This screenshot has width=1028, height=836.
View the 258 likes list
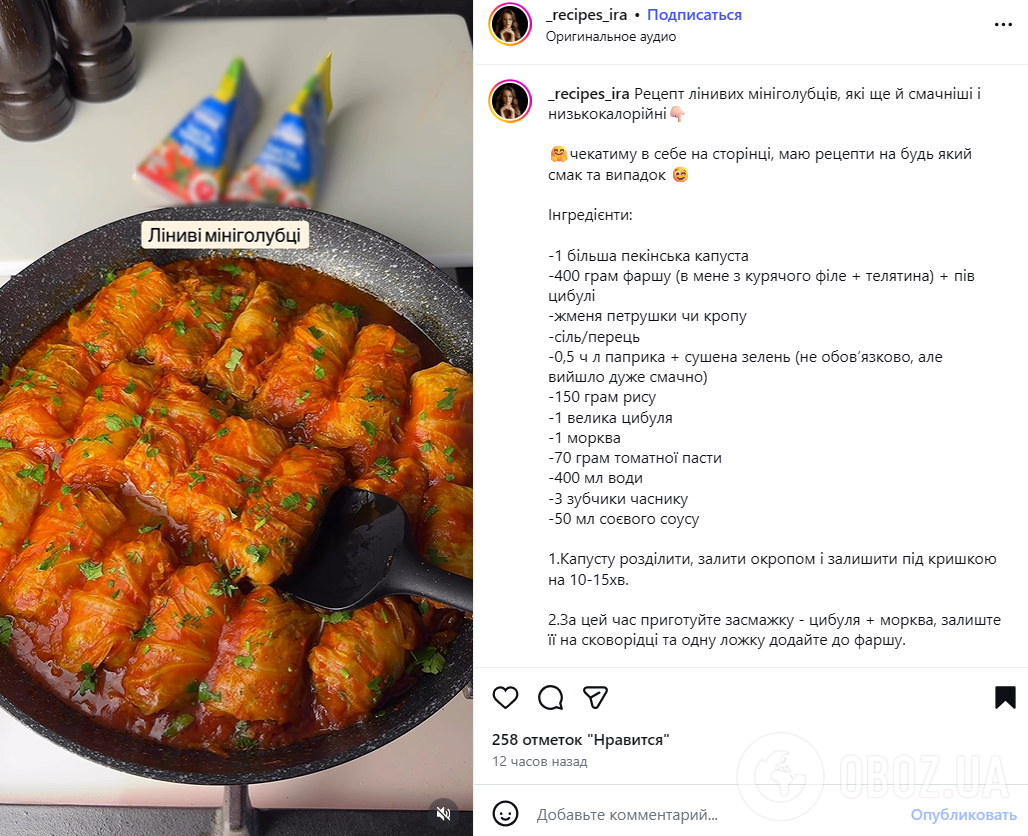pos(580,740)
